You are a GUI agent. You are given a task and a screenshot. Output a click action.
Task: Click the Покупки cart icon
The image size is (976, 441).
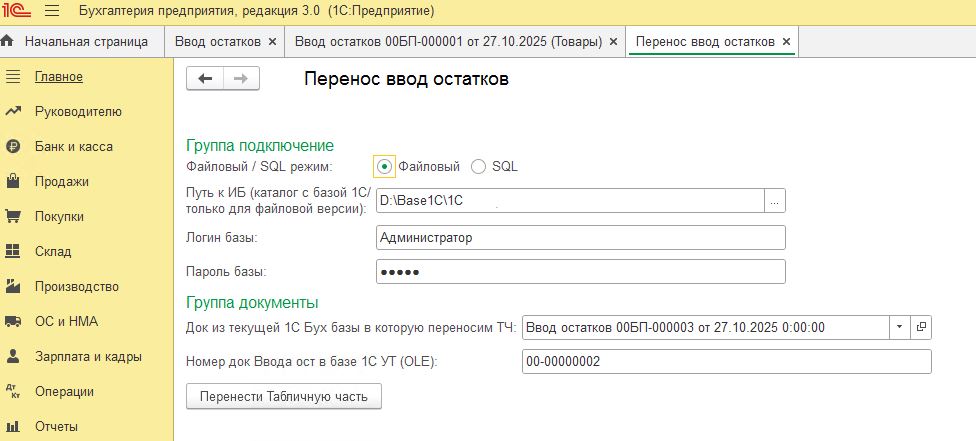coord(13,216)
